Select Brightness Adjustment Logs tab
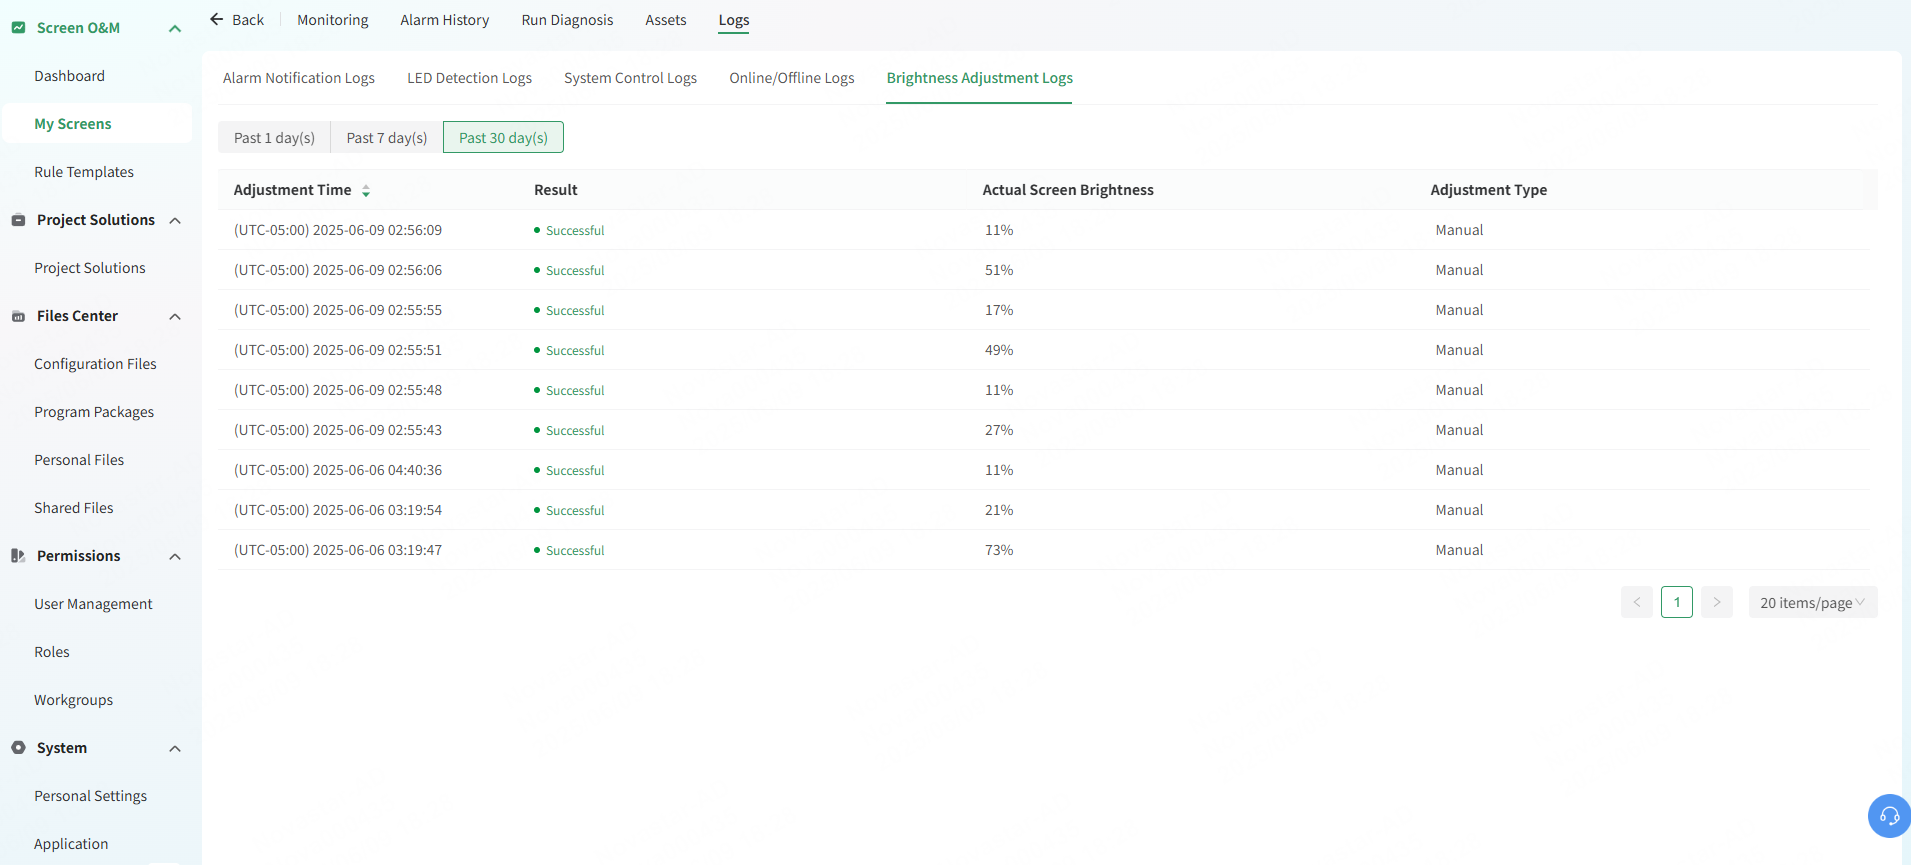Viewport: 1911px width, 865px height. [979, 78]
